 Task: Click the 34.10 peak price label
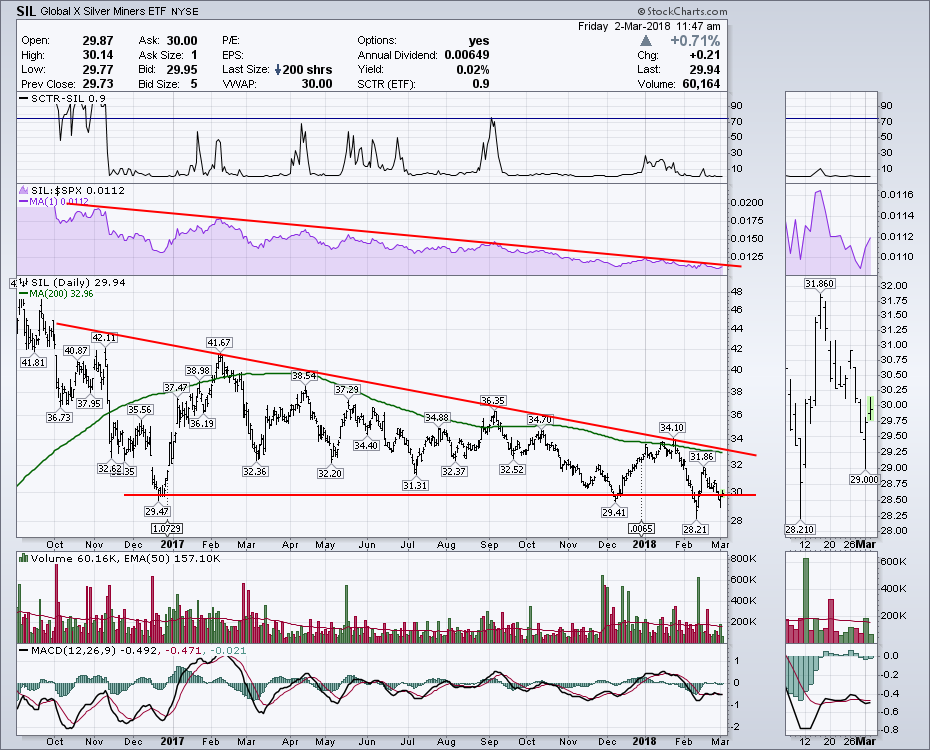click(x=672, y=427)
